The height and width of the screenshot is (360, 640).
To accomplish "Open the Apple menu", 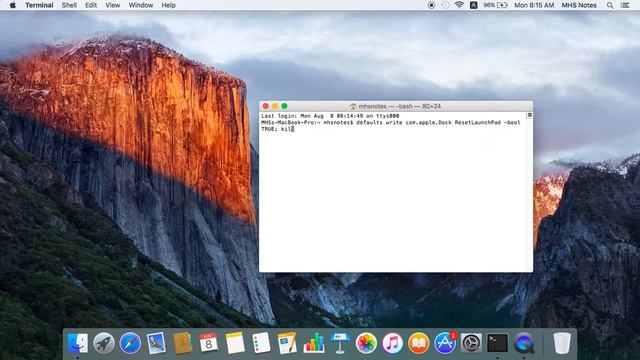I will (12, 5).
